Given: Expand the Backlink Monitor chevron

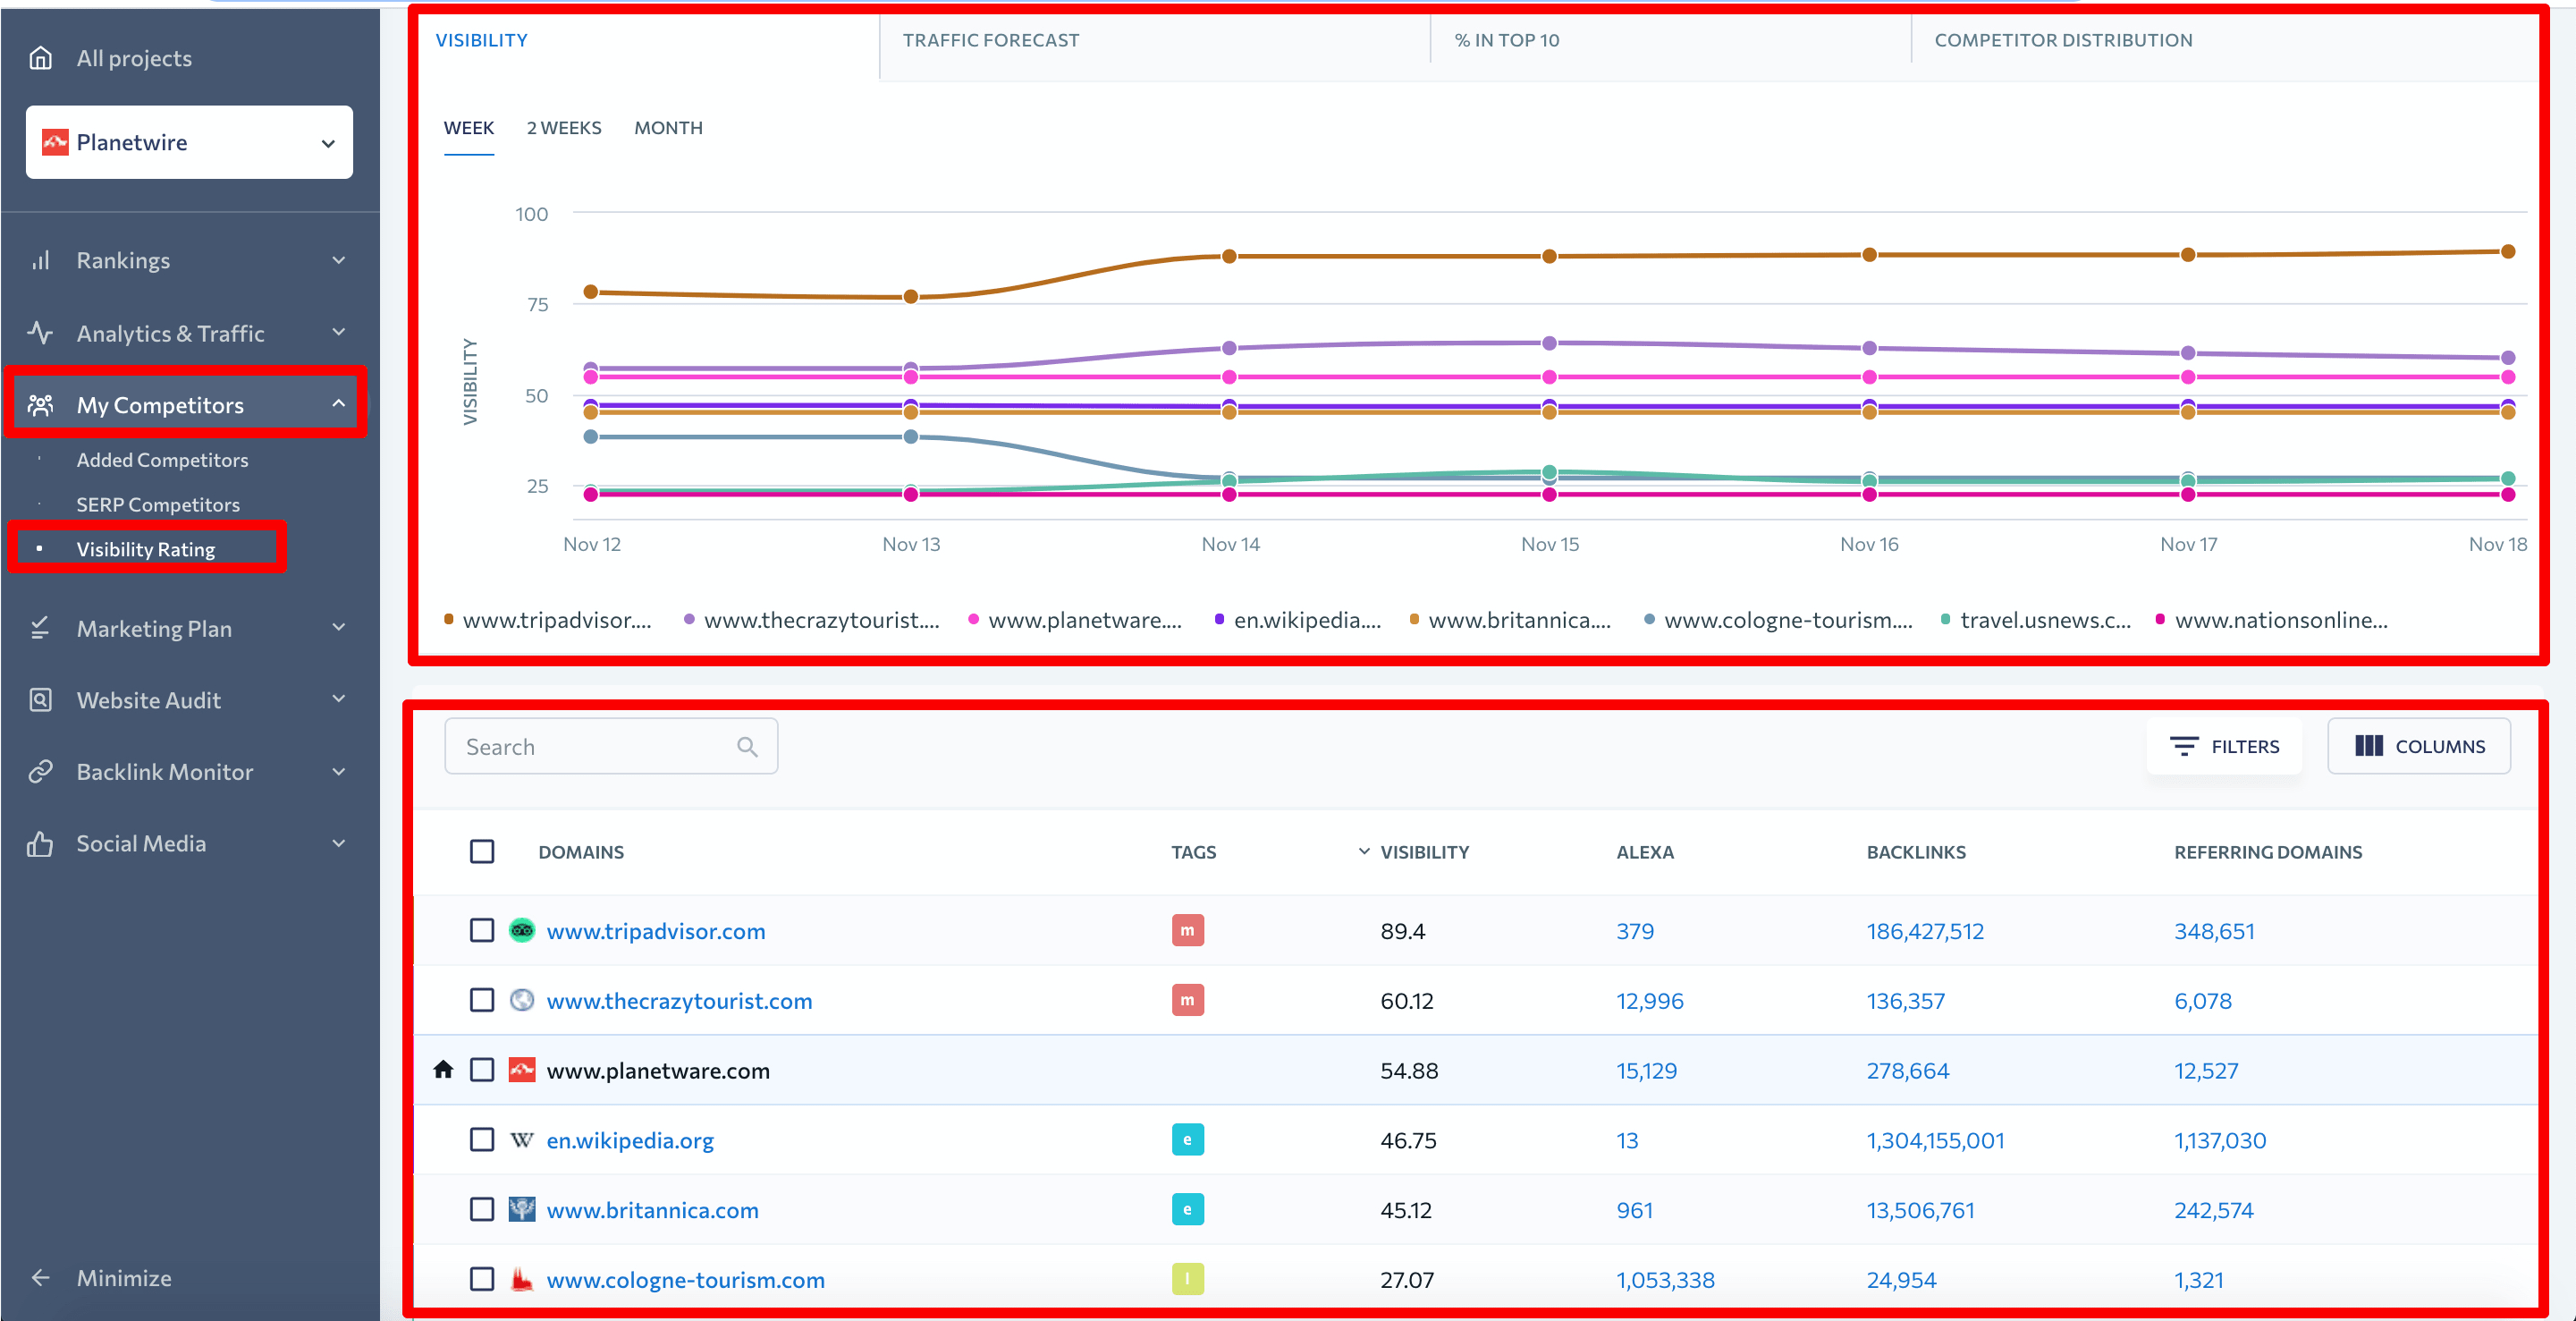Looking at the screenshot, I should (x=339, y=772).
